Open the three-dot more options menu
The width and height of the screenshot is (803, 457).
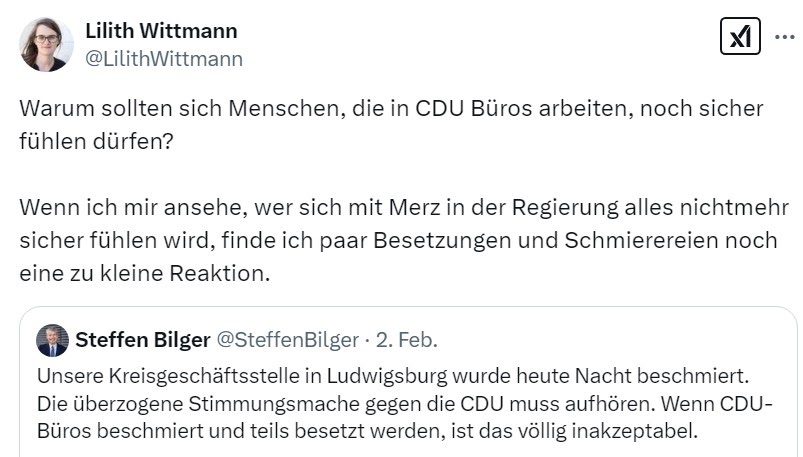point(784,37)
